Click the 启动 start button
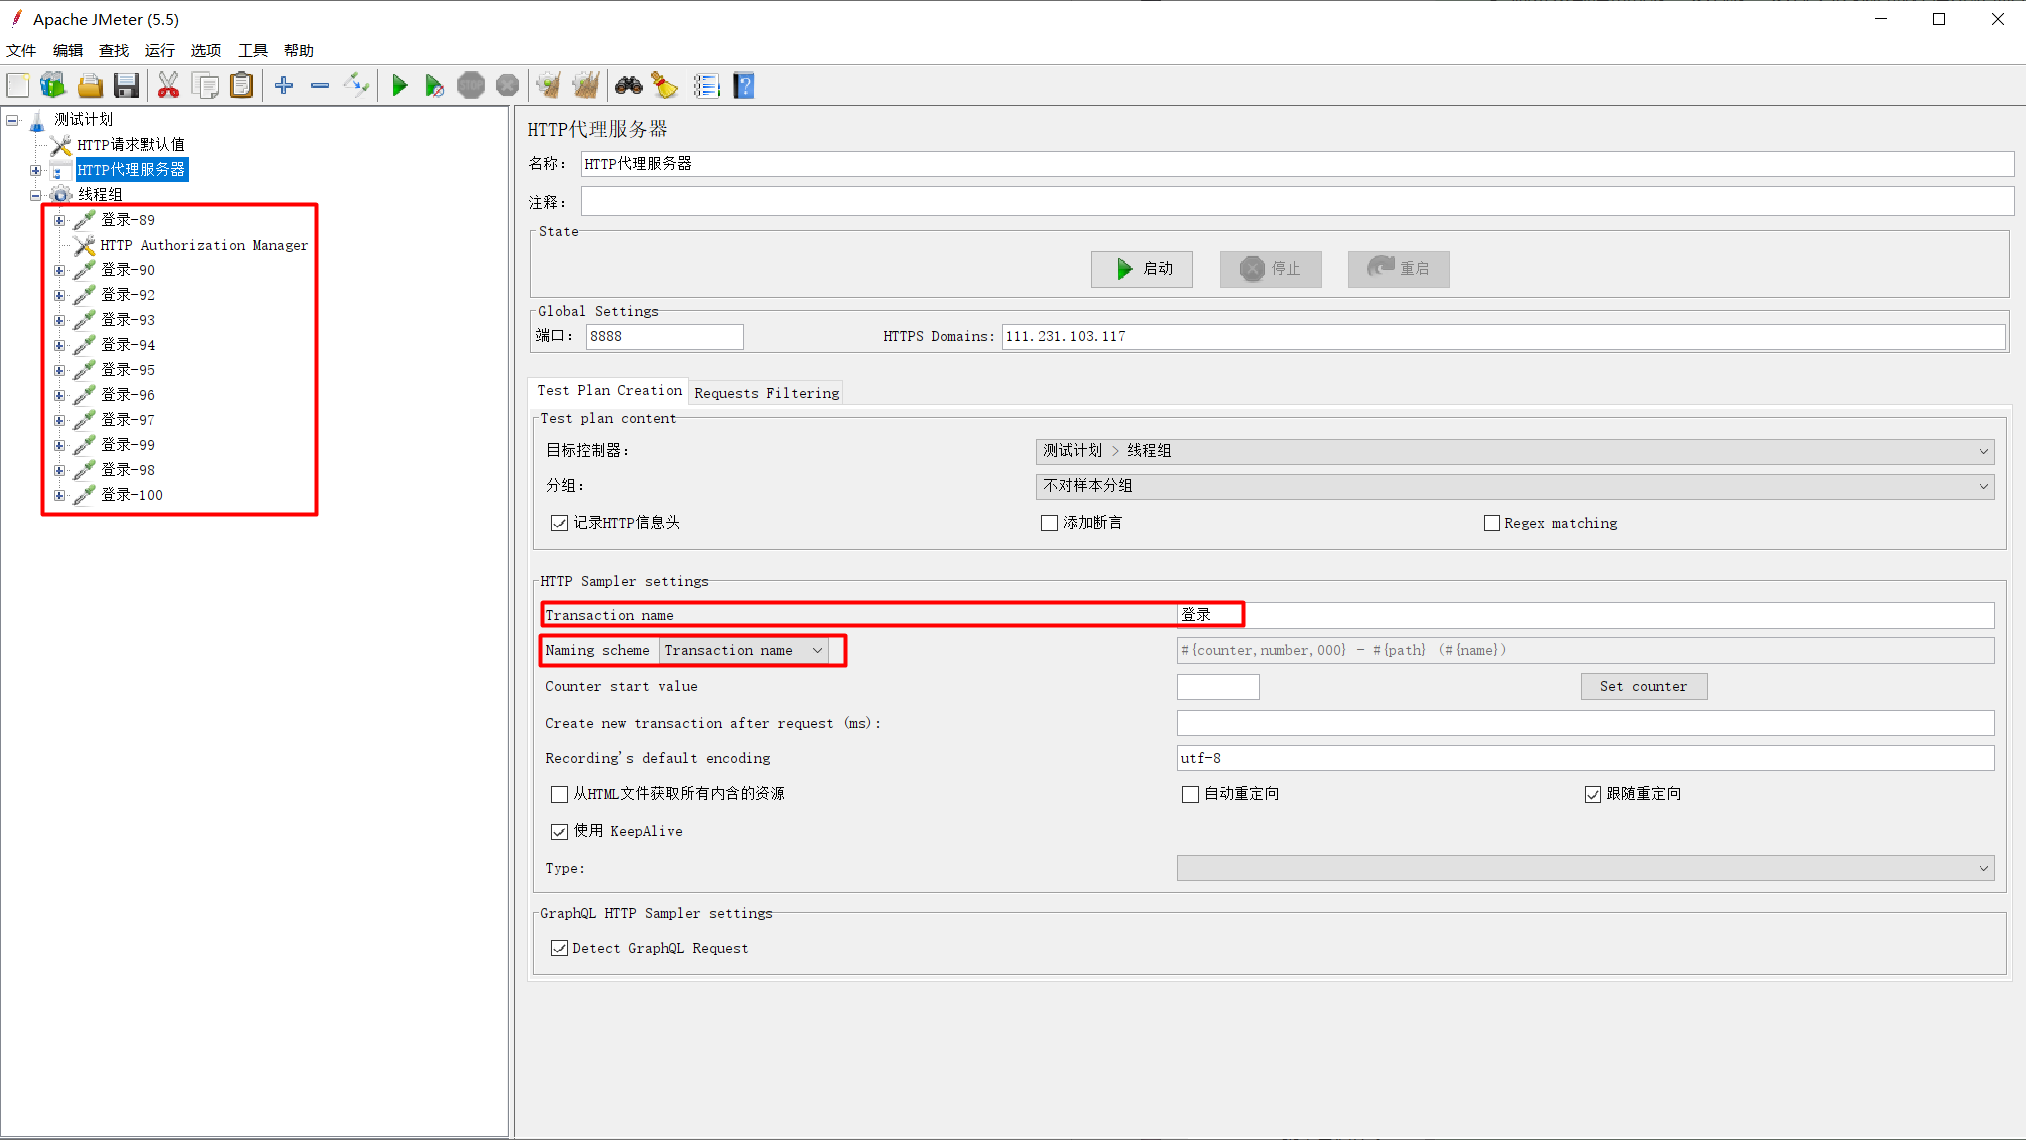 click(1142, 269)
